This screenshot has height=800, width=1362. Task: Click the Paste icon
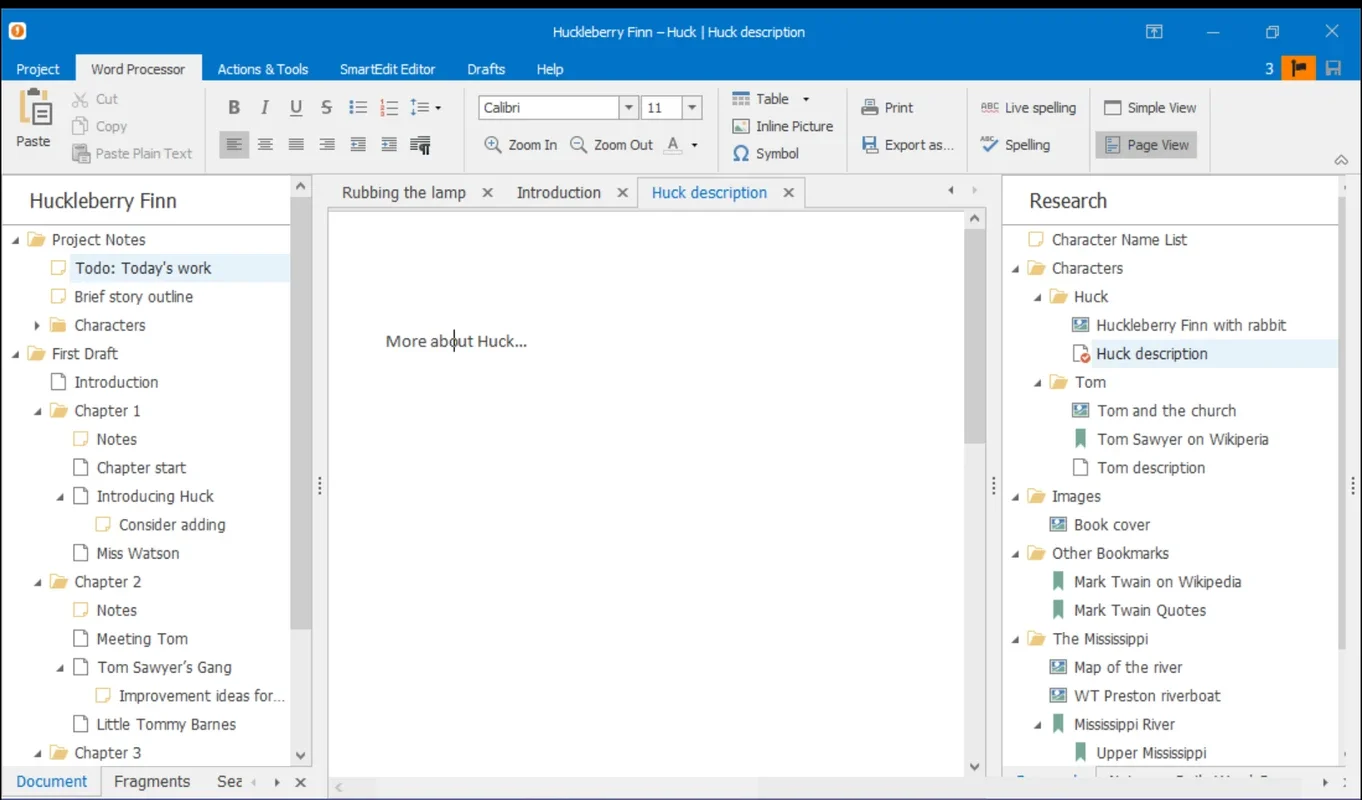(x=34, y=108)
